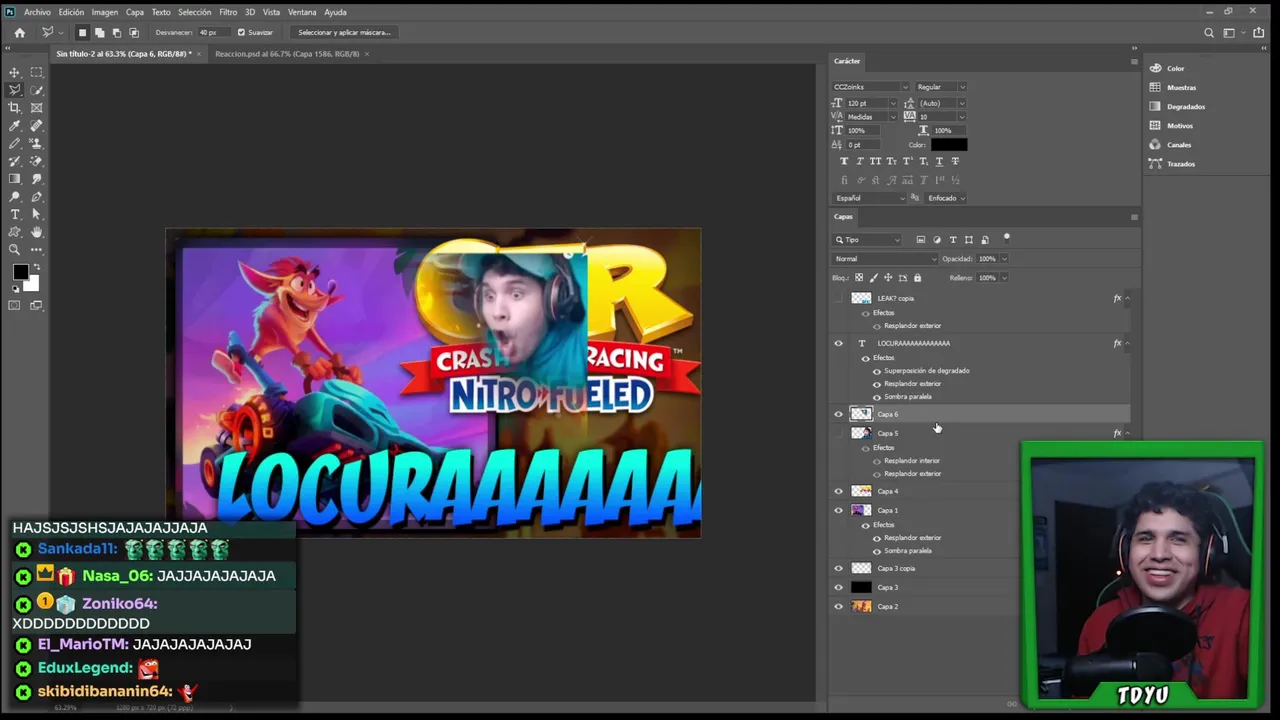Image resolution: width=1280 pixels, height=720 pixels.
Task: Show the LEAK? copia layer
Action: tap(839, 298)
